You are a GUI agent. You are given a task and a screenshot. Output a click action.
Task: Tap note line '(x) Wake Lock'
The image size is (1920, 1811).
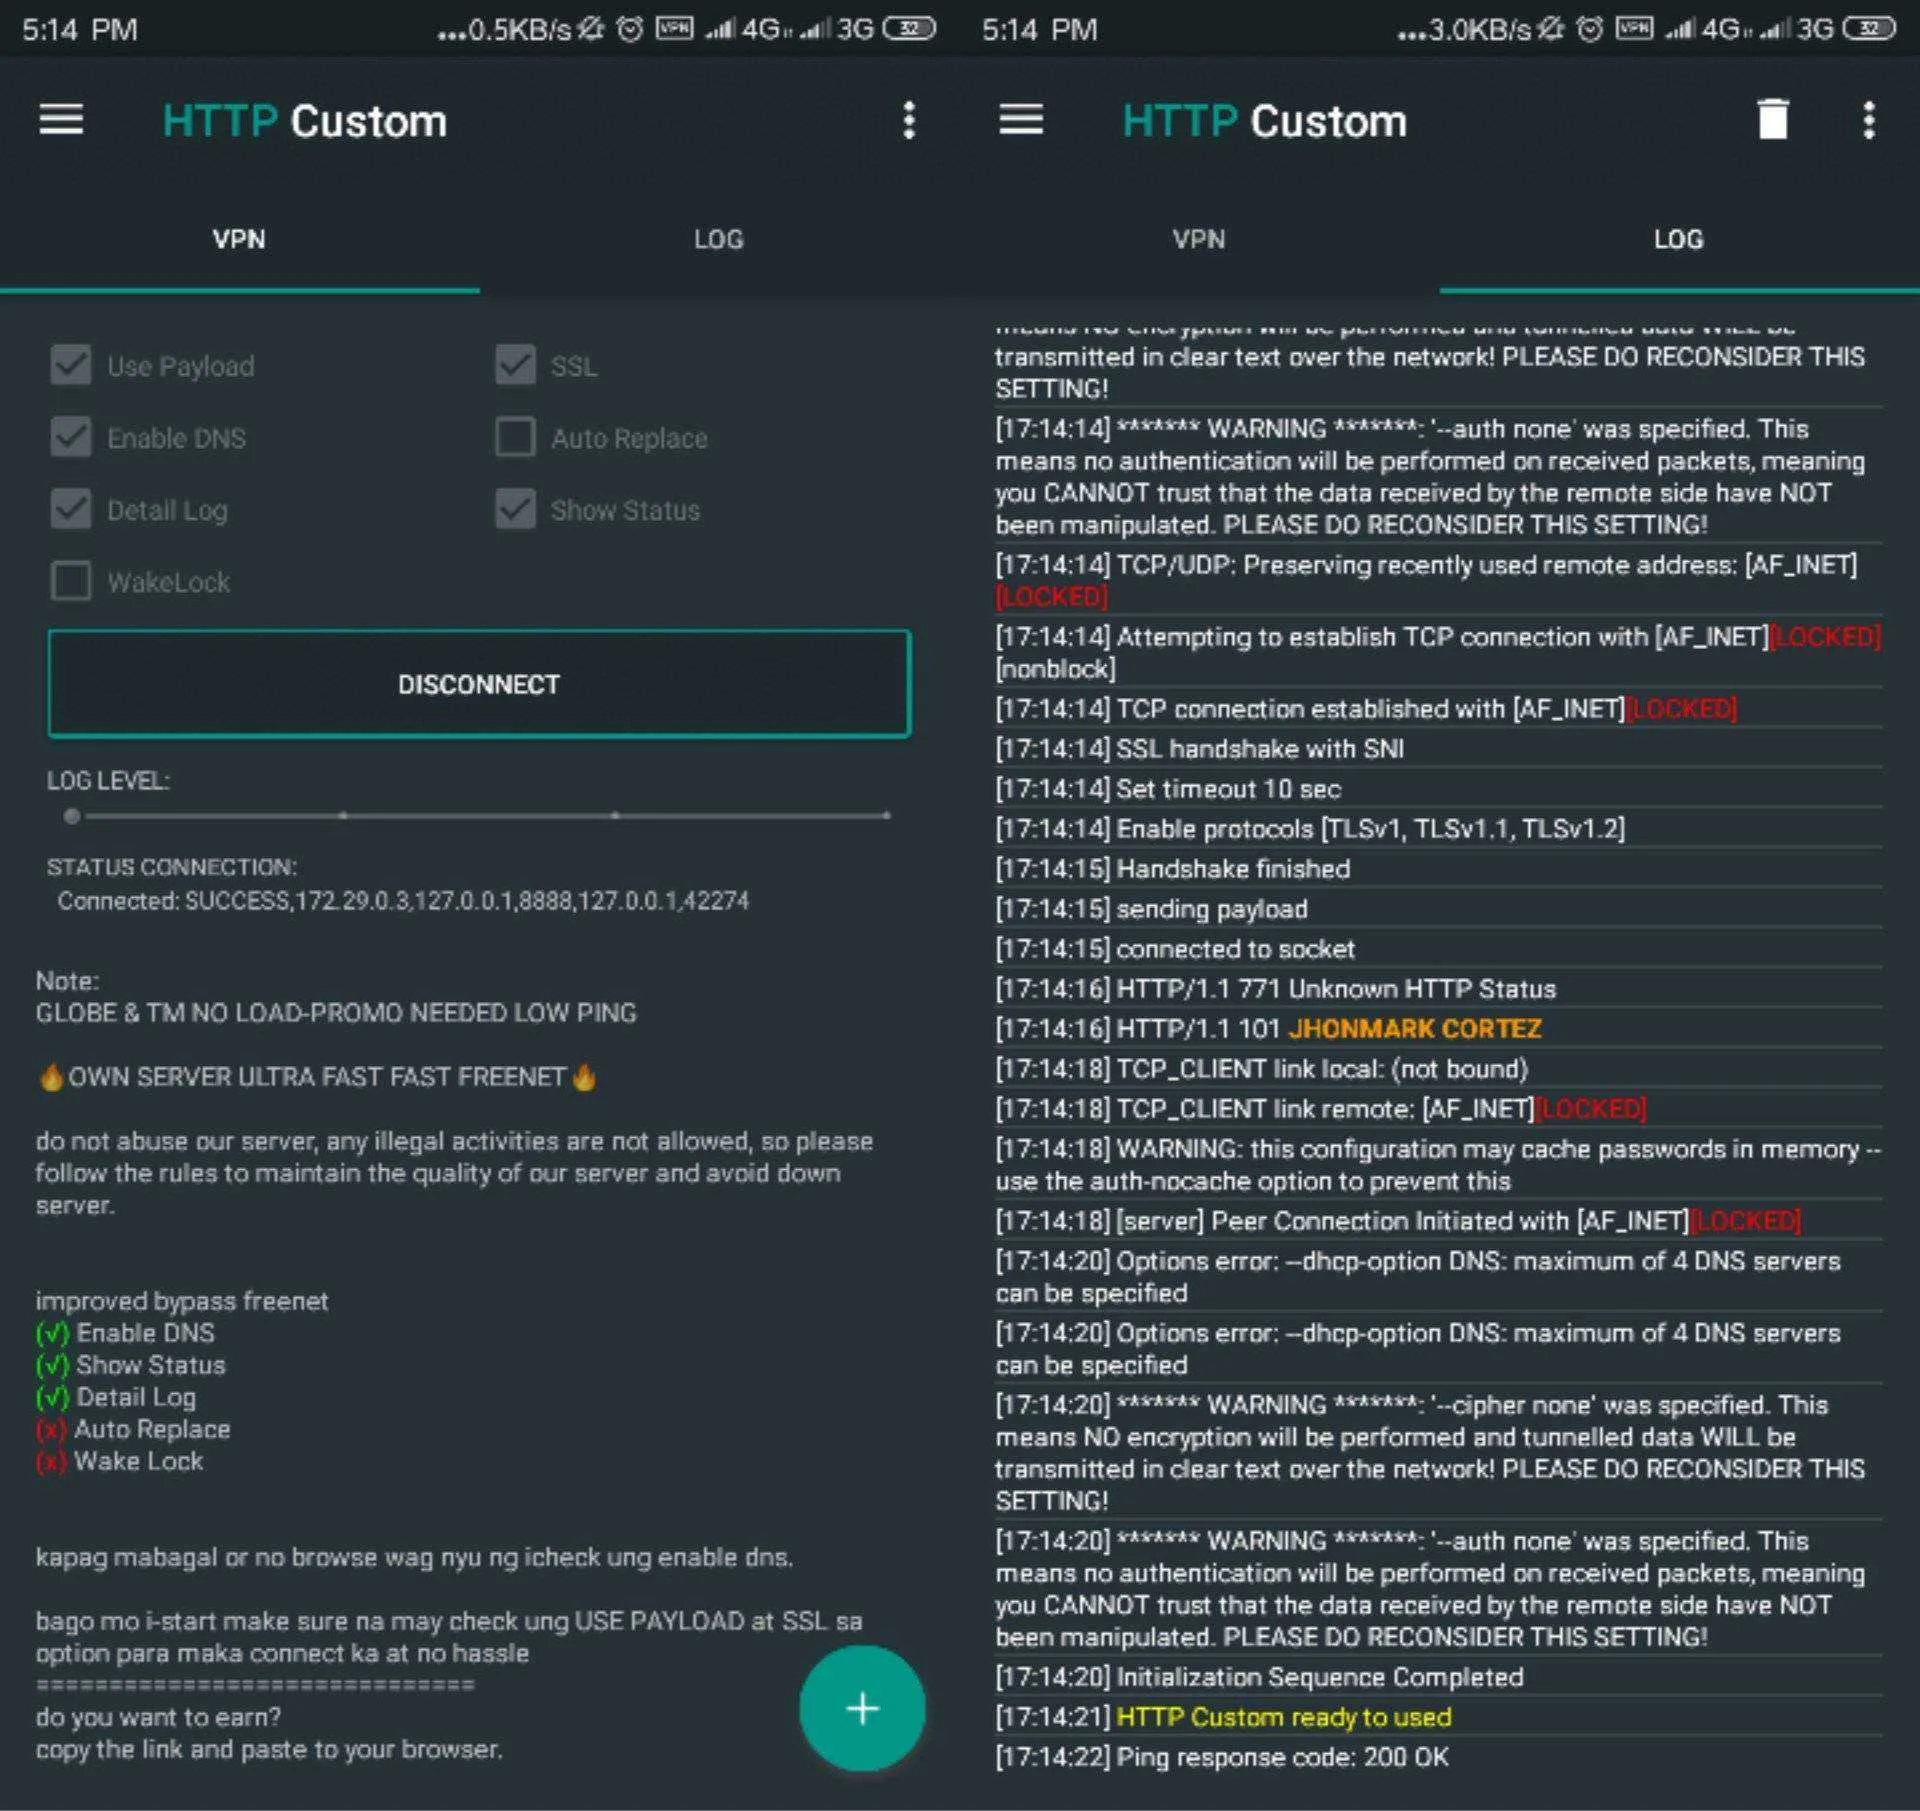[x=120, y=1461]
